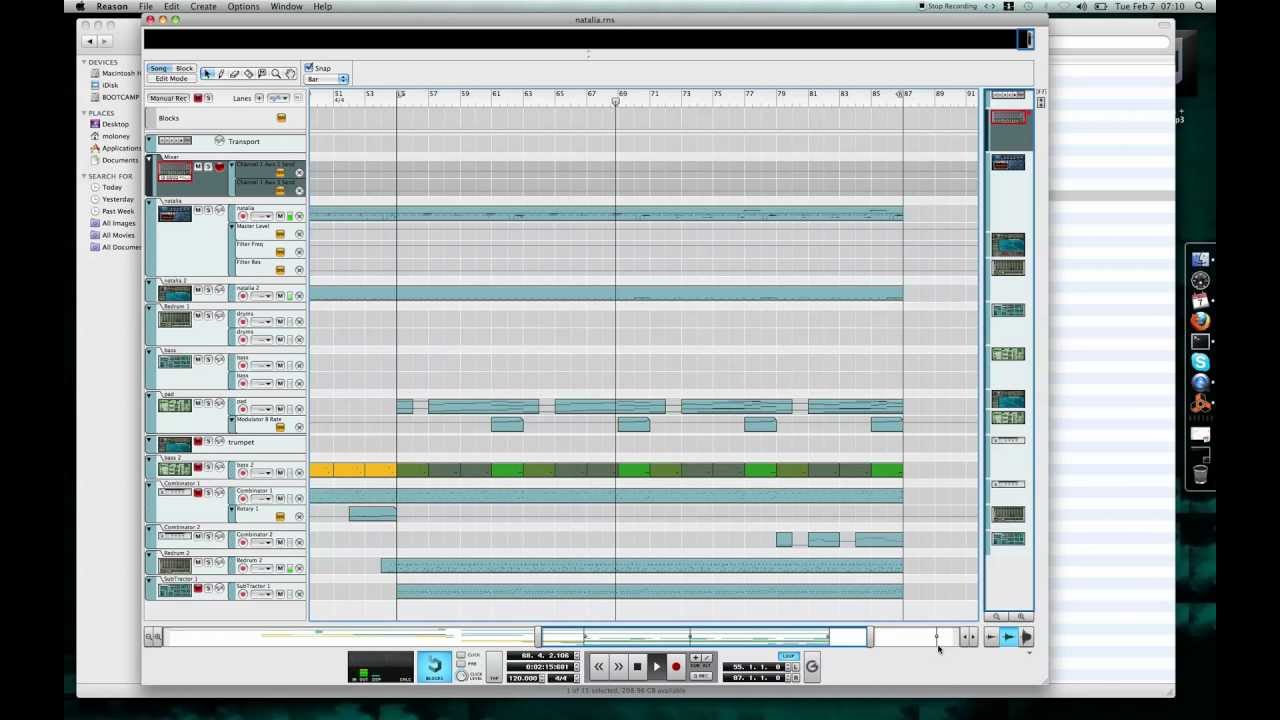This screenshot has height=720, width=1280.
Task: Select the Mute tool
Action: point(262,74)
